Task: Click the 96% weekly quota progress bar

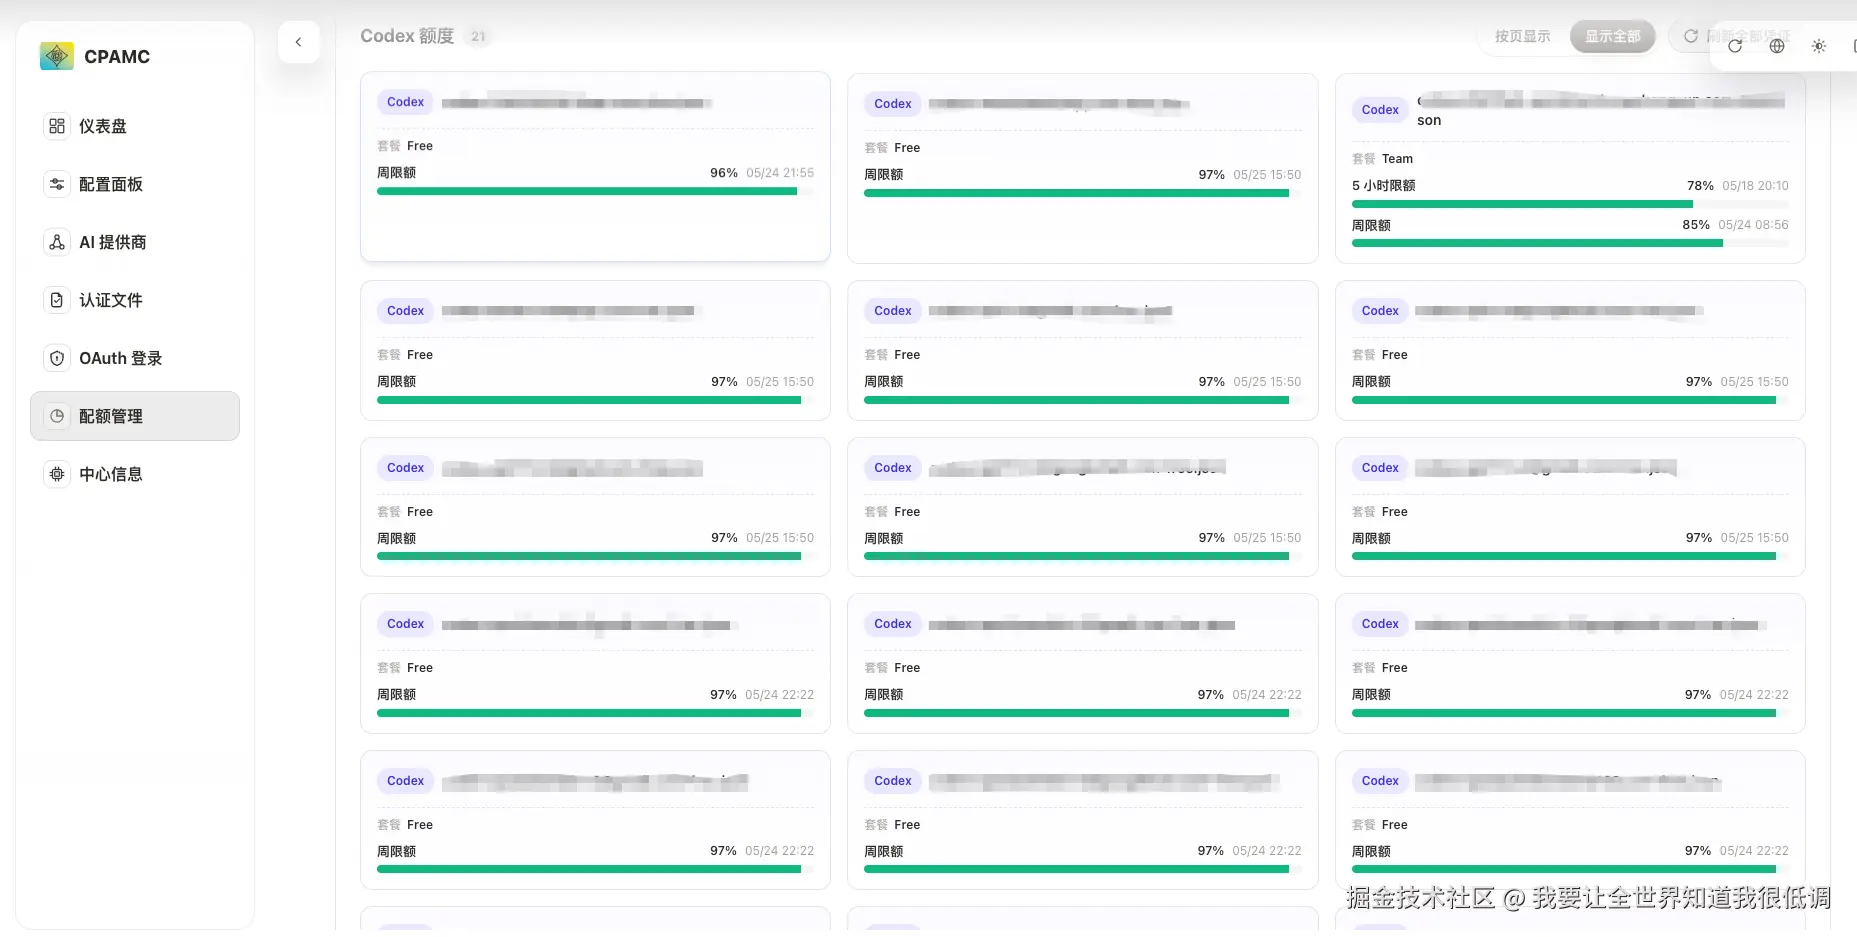Action: 595,191
